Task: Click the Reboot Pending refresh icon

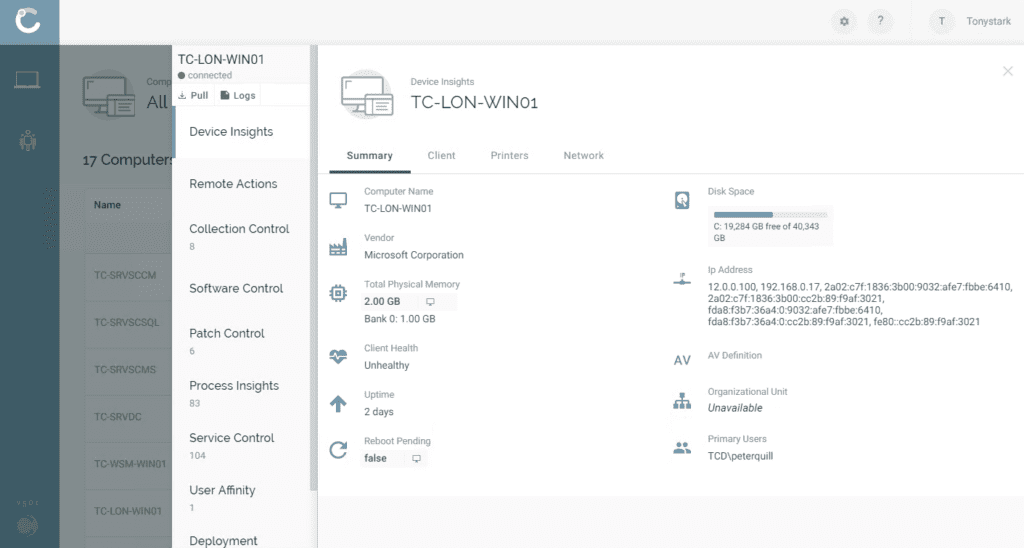Action: [338, 449]
